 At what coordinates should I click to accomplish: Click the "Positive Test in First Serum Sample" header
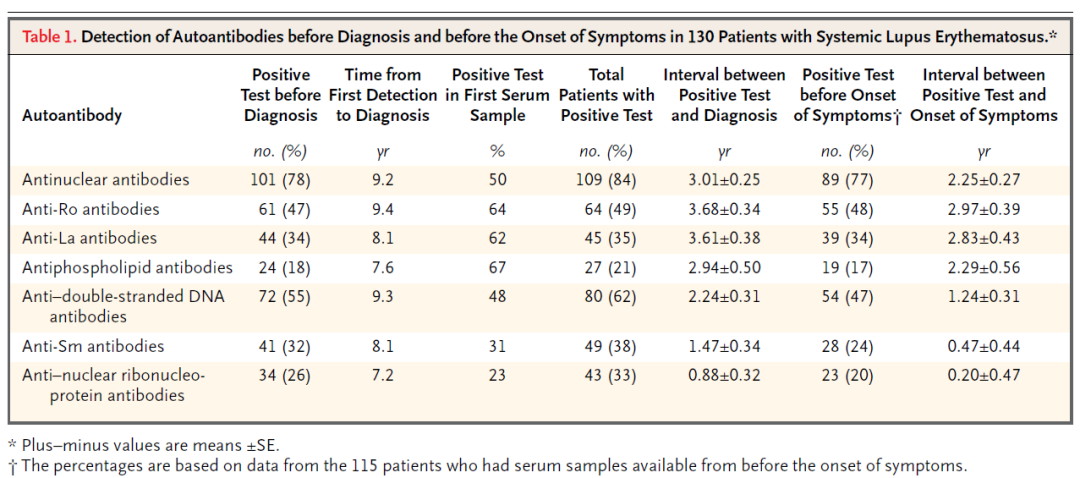tap(498, 95)
